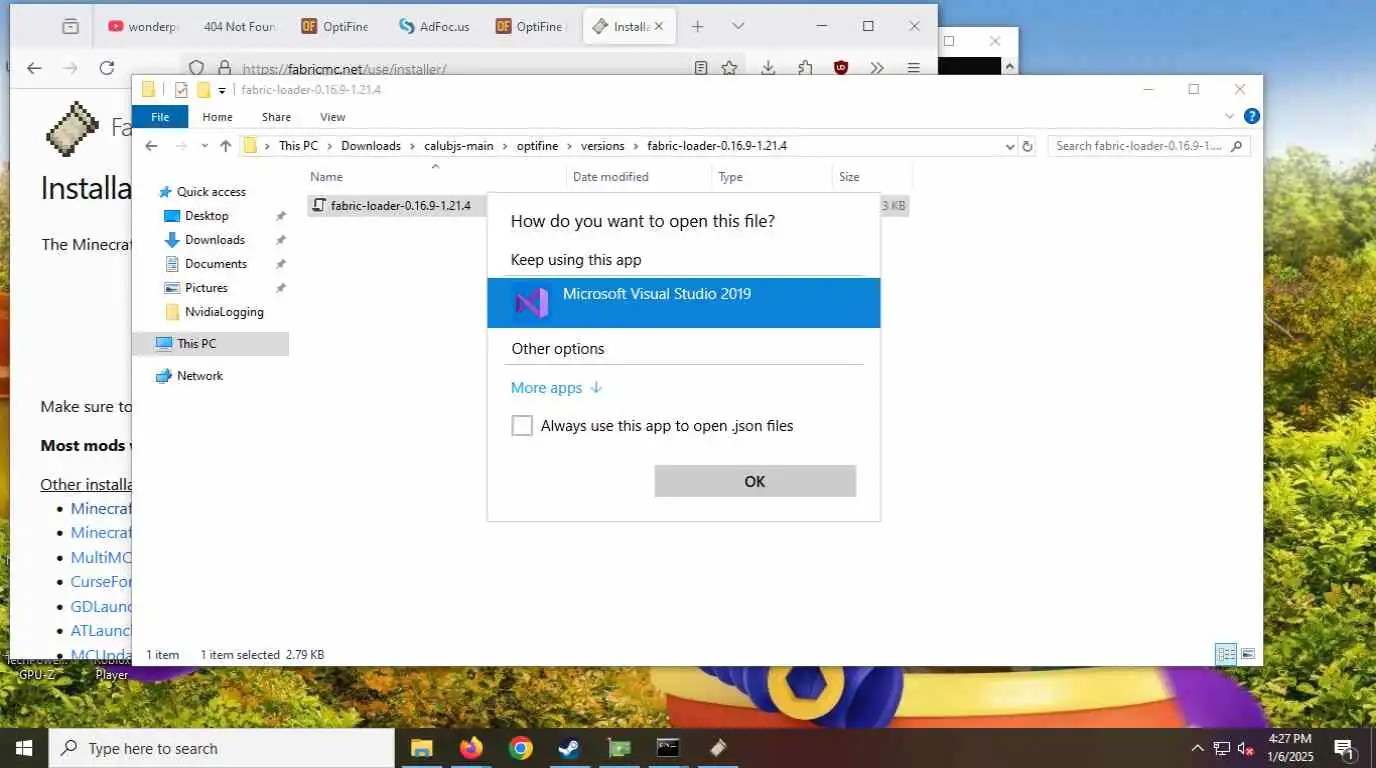
Task: Open the File menu in File Explorer
Action: (160, 117)
